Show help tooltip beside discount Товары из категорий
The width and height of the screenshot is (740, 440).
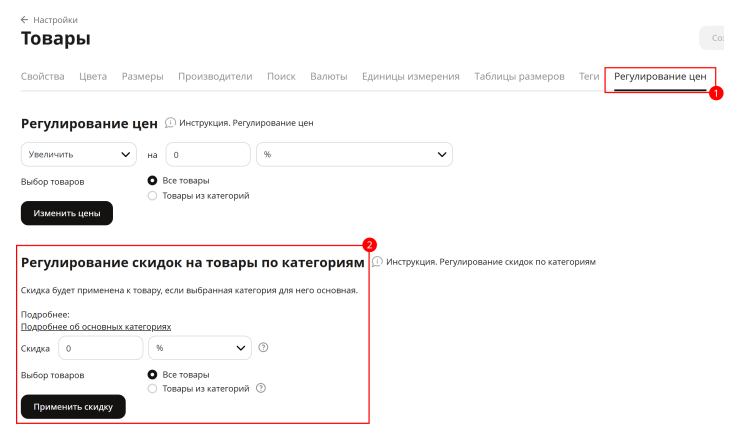click(x=261, y=388)
